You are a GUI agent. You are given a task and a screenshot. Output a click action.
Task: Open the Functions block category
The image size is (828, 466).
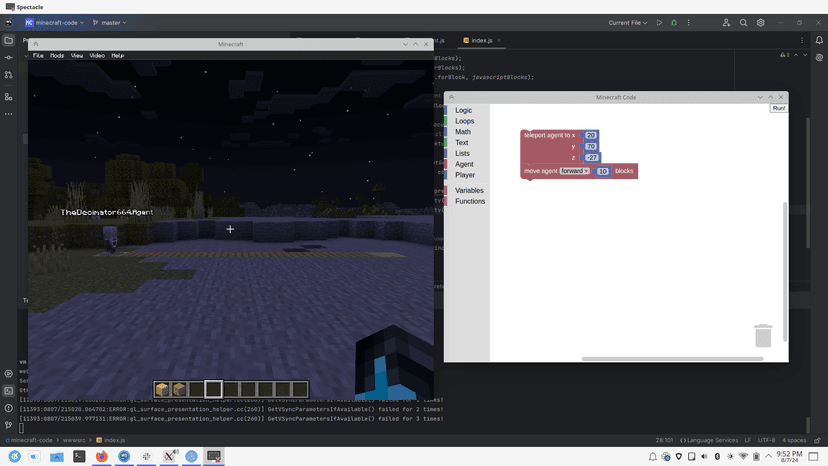pyautogui.click(x=470, y=201)
